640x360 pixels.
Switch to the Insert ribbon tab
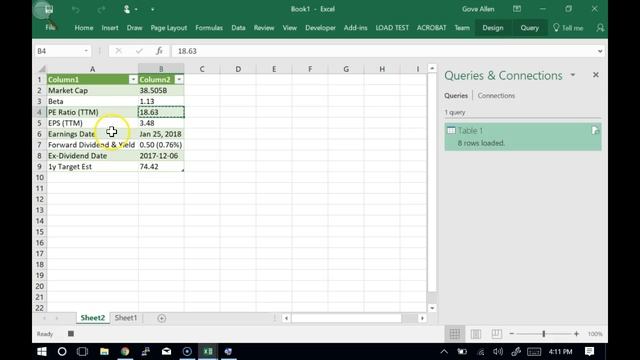click(x=110, y=28)
